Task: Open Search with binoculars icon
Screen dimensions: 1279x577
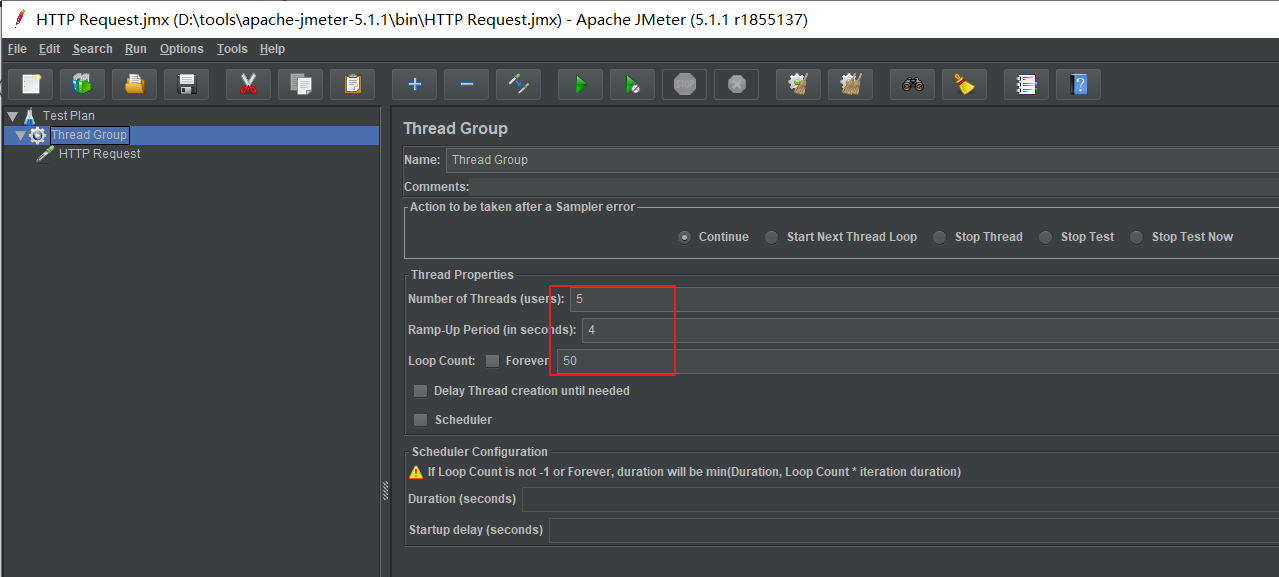Action: pyautogui.click(x=912, y=84)
